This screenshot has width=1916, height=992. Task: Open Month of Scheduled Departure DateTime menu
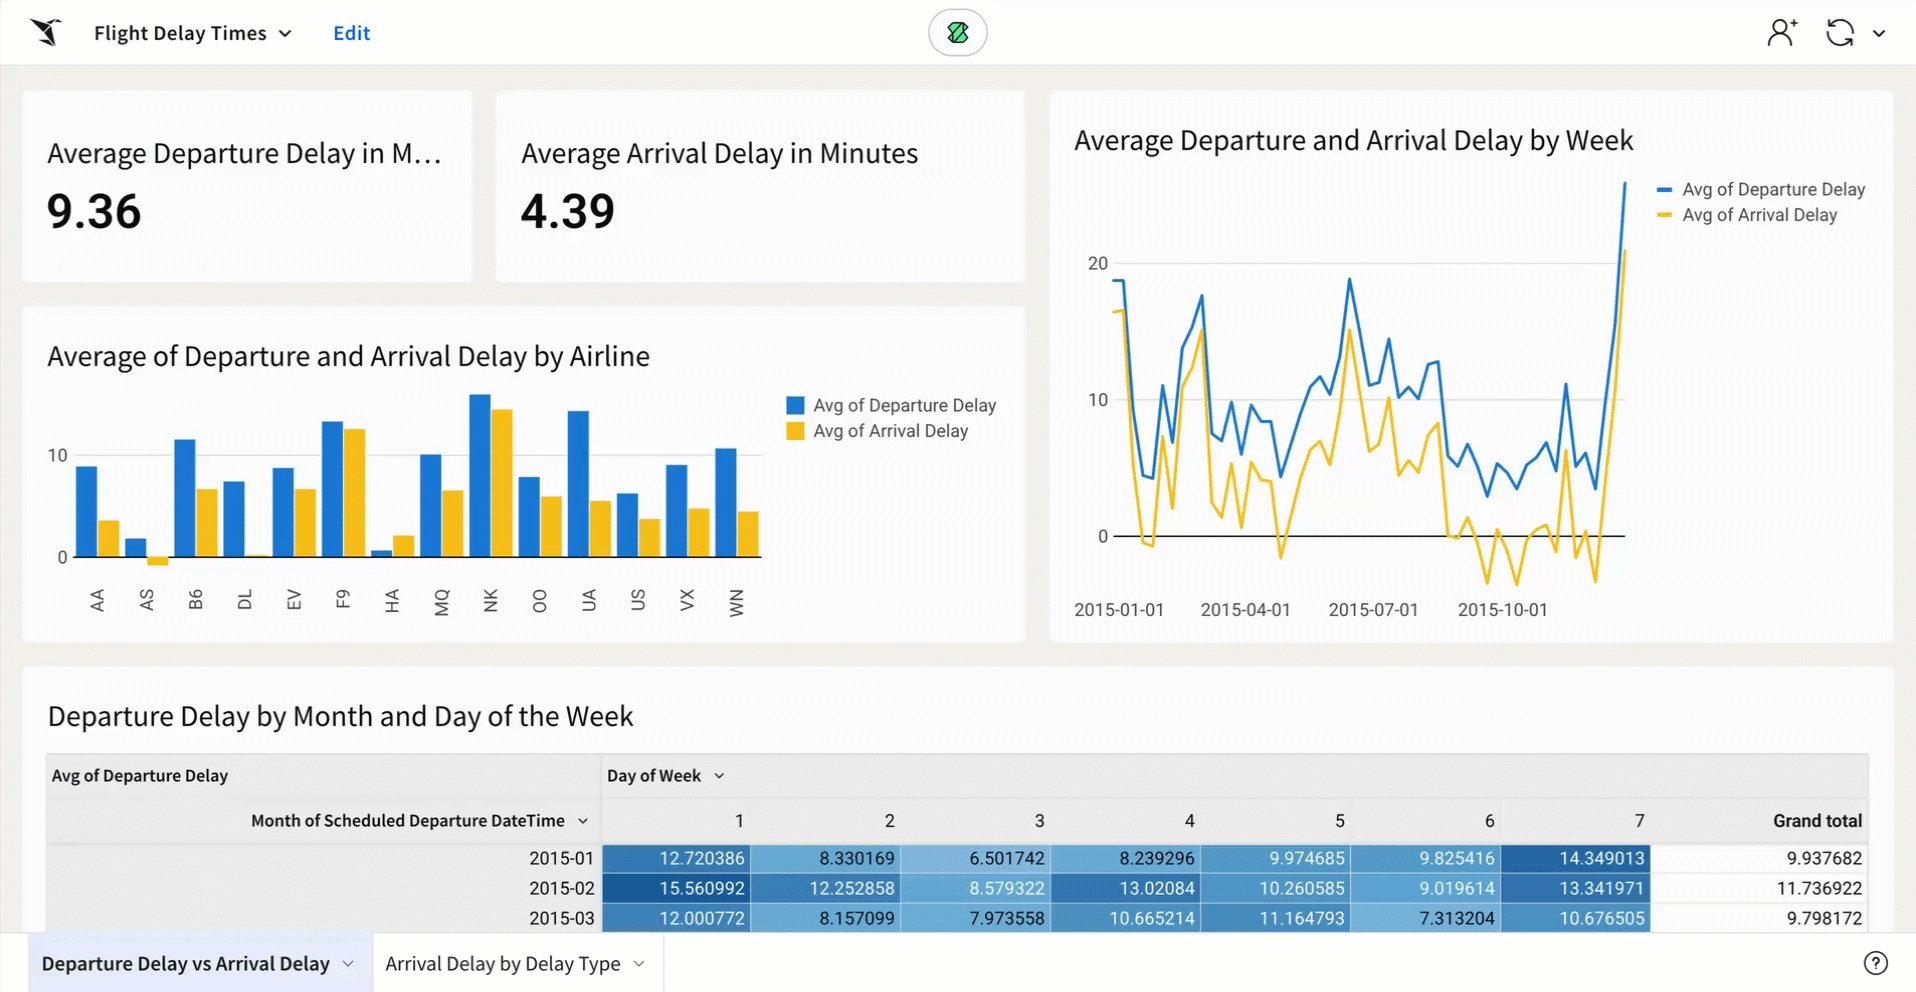tap(583, 821)
